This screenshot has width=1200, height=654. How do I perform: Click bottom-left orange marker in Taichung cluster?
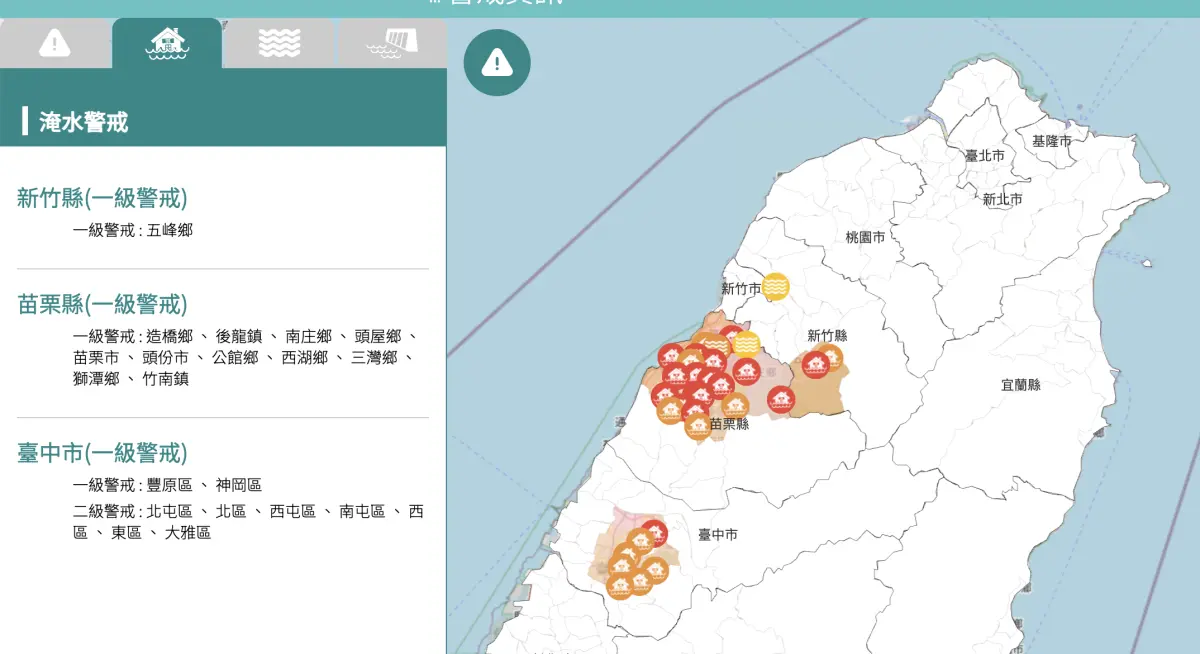tap(619, 586)
